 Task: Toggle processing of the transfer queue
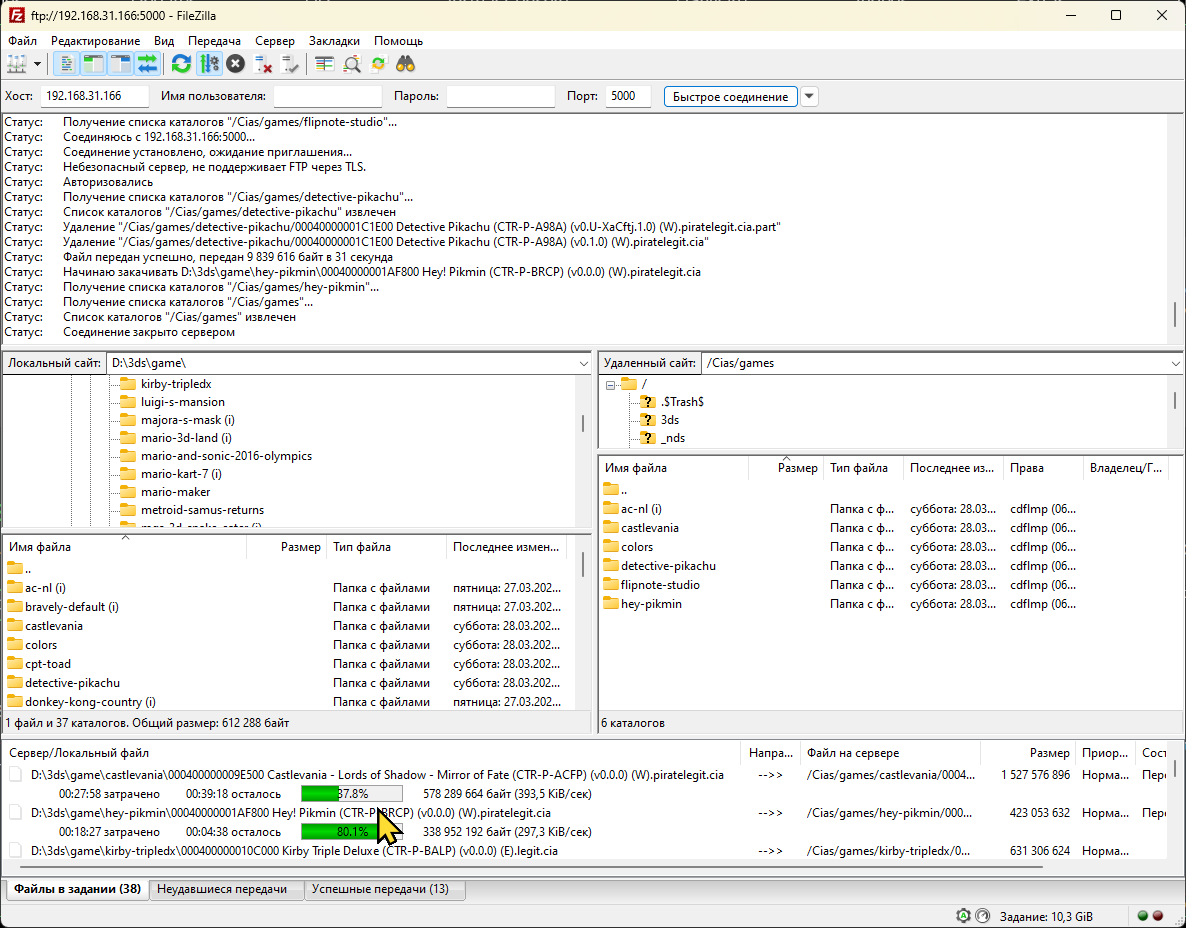(x=209, y=64)
